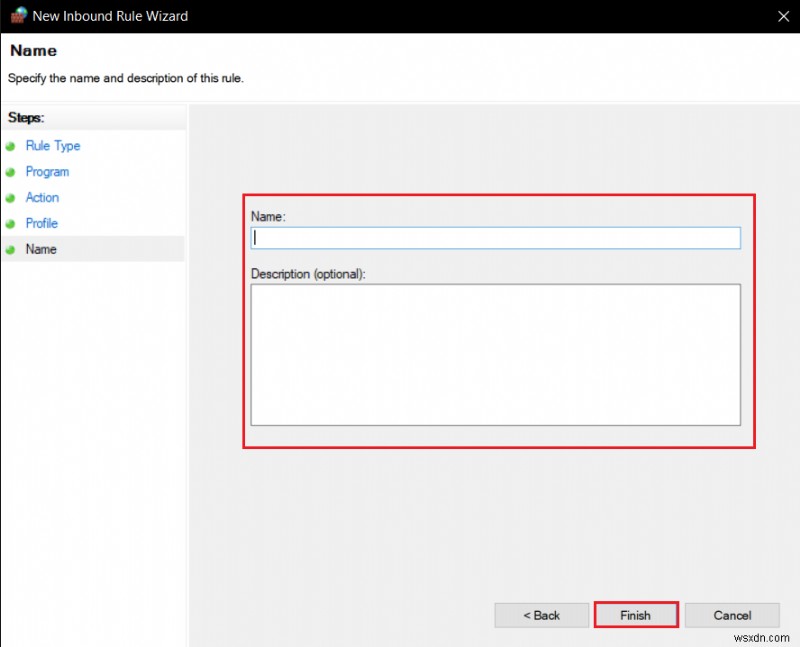Click the Description (optional) label
This screenshot has height=647, width=800.
coord(308,274)
